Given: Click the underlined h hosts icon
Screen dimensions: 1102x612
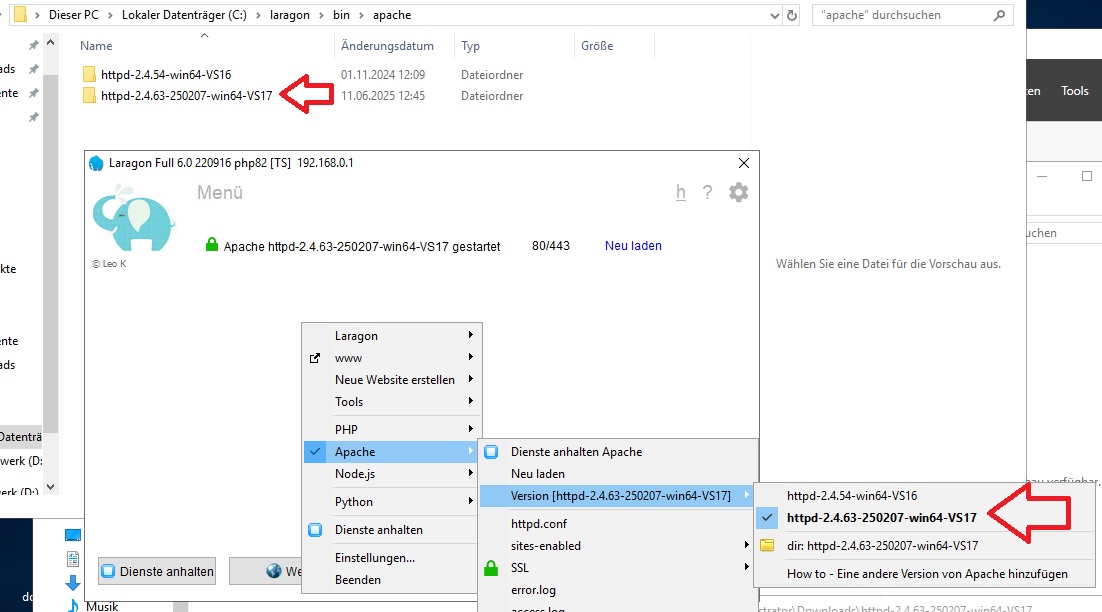Looking at the screenshot, I should pos(680,193).
